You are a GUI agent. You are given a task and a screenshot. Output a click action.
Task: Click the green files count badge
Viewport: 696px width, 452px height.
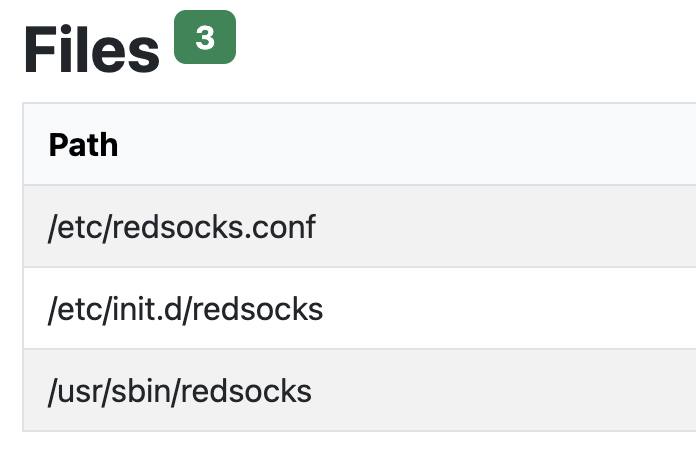tap(204, 38)
